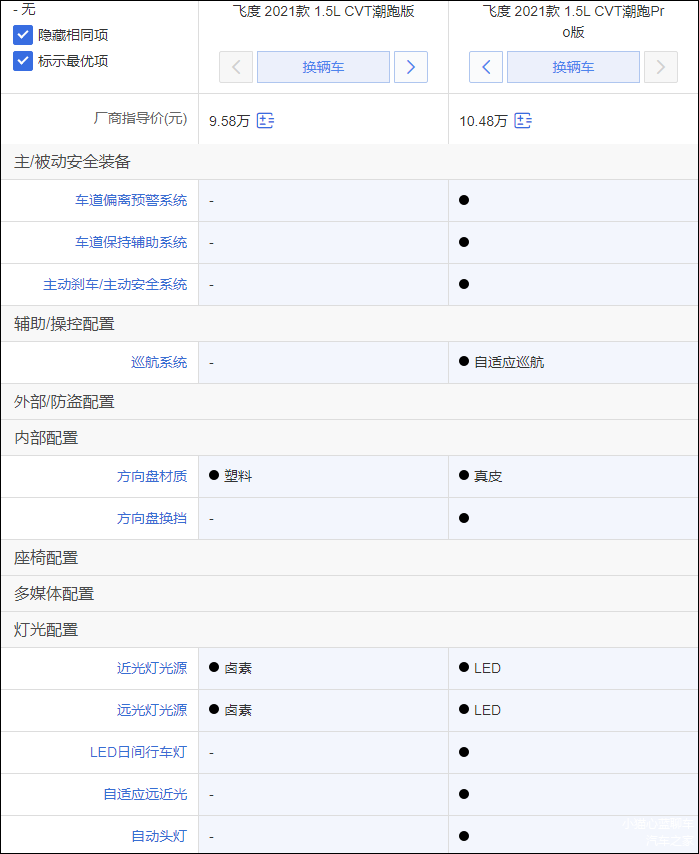Expand the 外部/防盗配置 section header
699x854 pixels.
point(64,402)
